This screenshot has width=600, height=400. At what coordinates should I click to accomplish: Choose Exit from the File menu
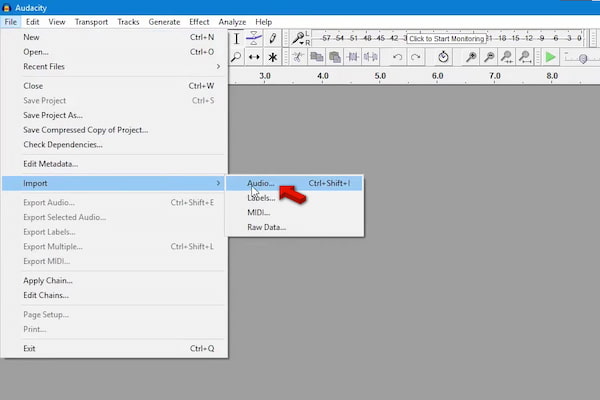point(114,348)
